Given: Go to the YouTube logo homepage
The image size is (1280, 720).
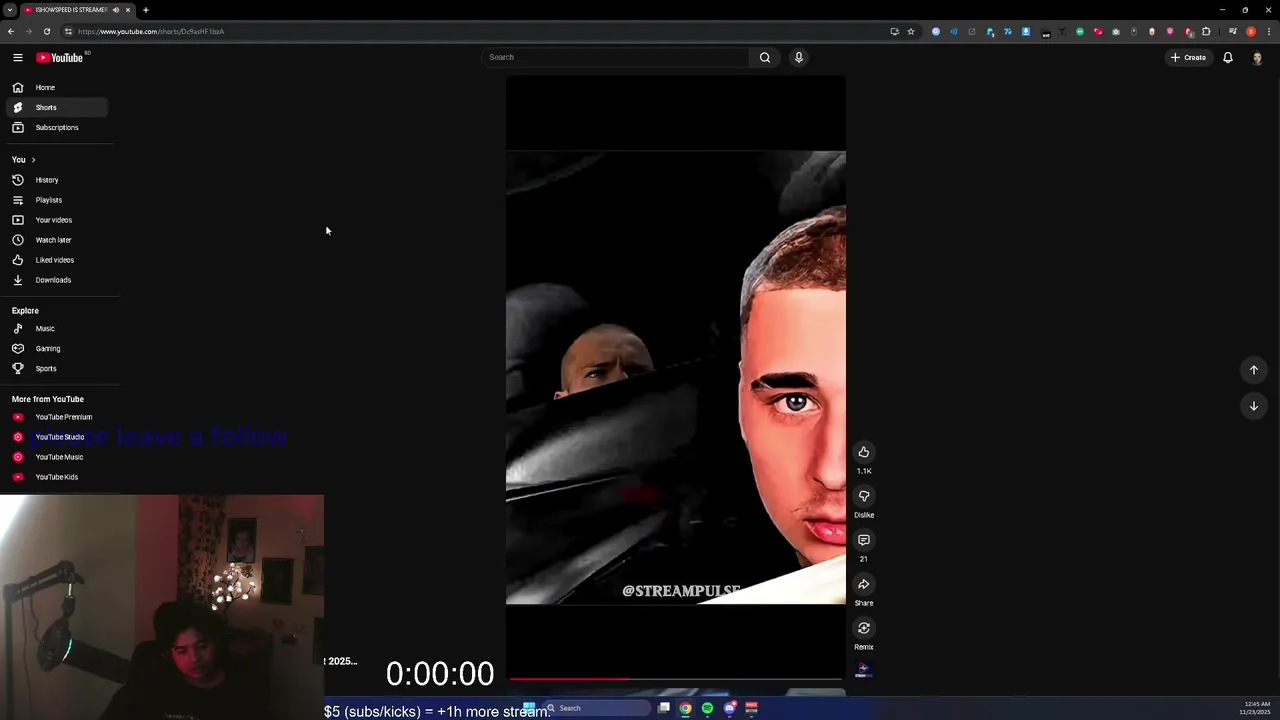Looking at the screenshot, I should pyautogui.click(x=62, y=57).
